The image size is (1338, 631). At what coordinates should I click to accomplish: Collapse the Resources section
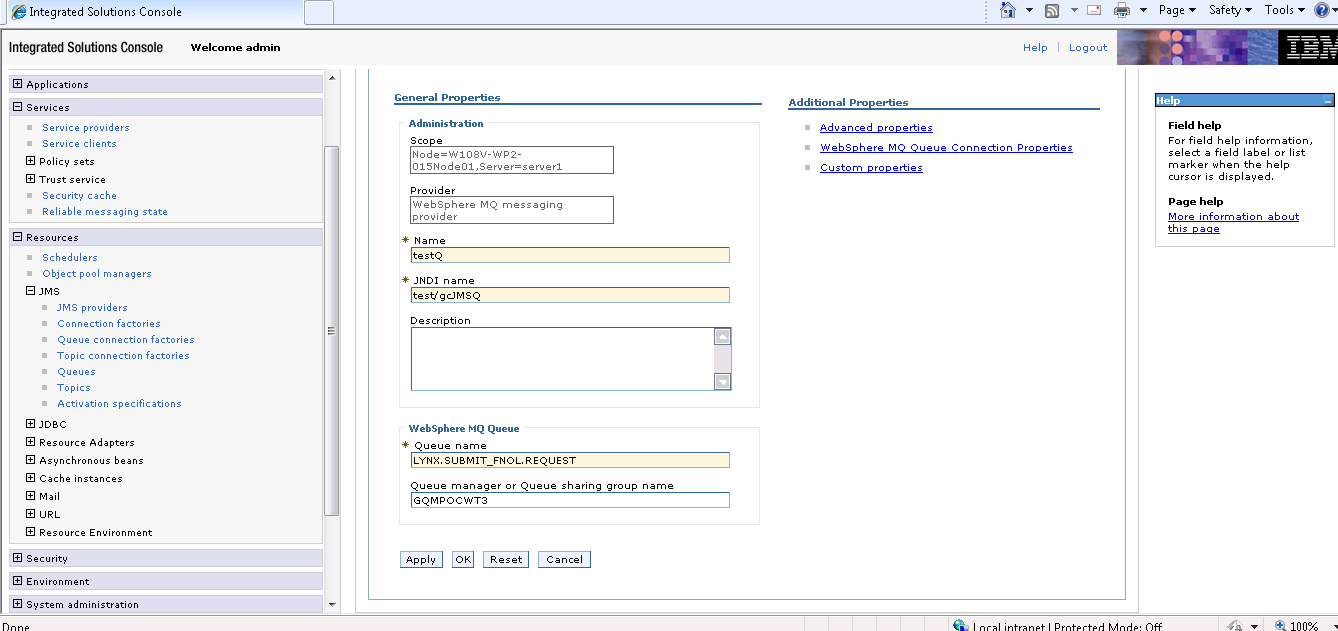pos(18,237)
